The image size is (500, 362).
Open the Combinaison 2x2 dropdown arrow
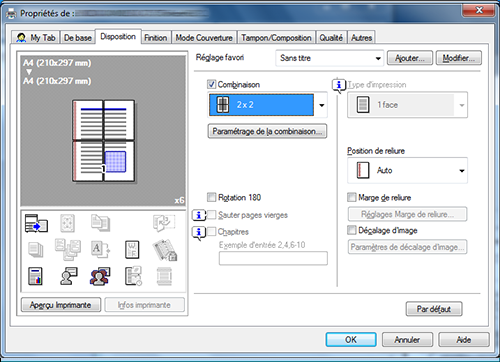pos(321,105)
